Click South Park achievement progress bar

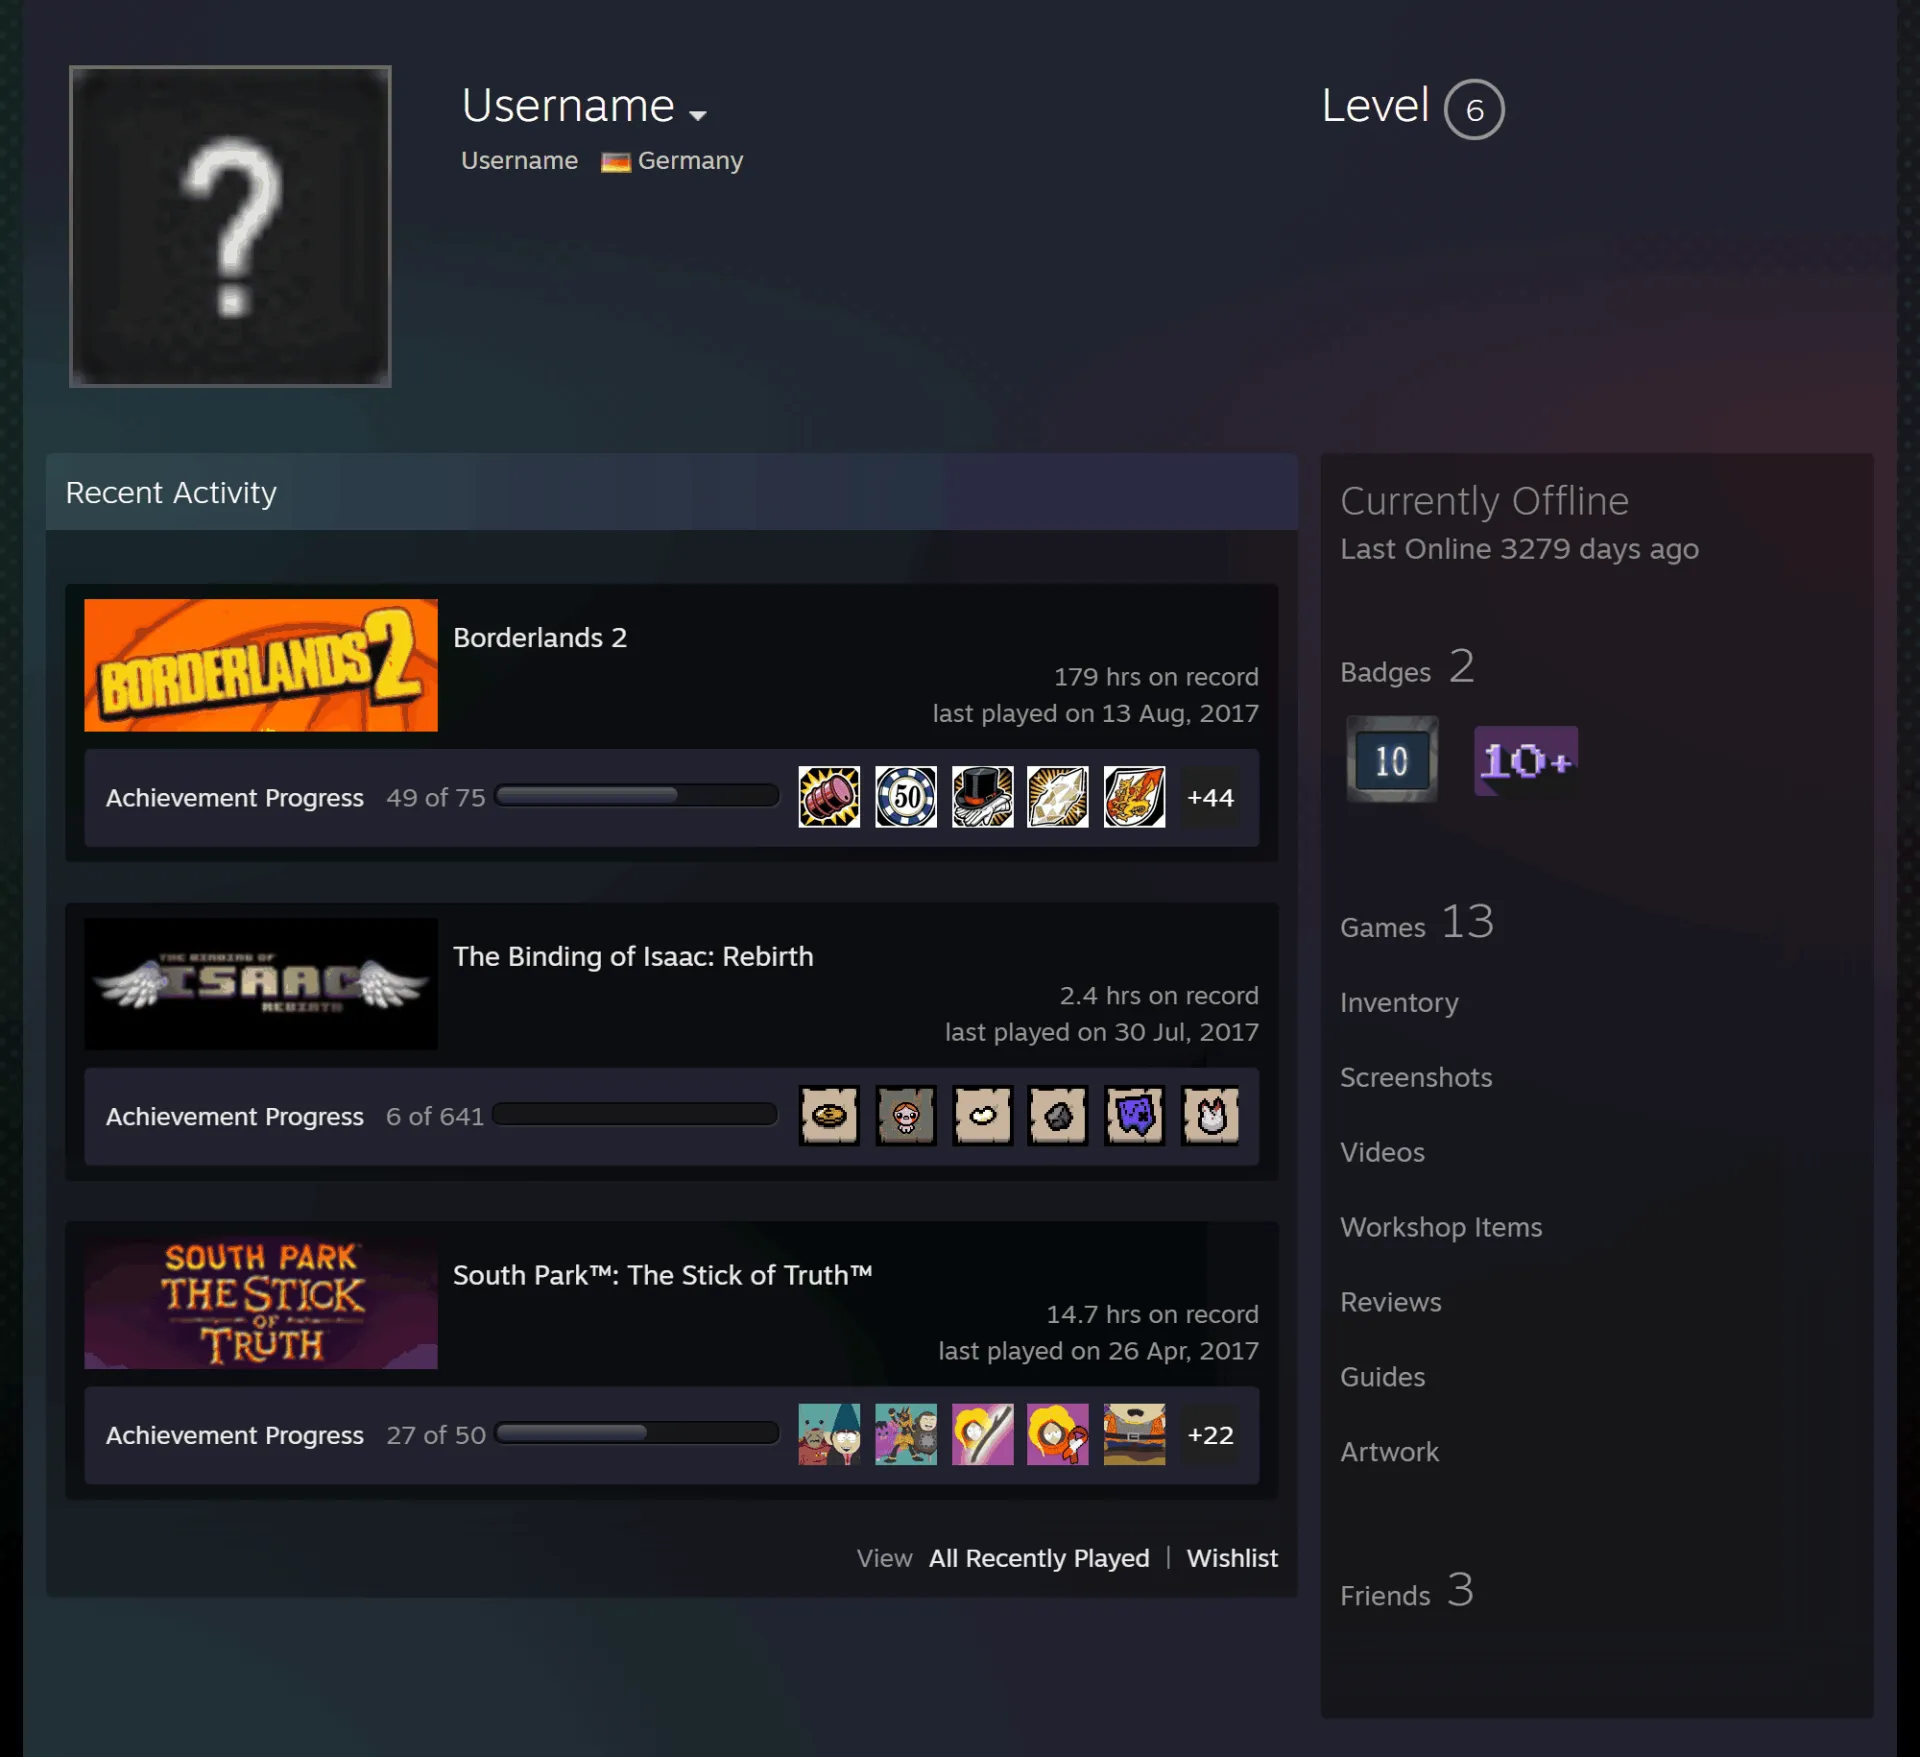pos(637,1433)
